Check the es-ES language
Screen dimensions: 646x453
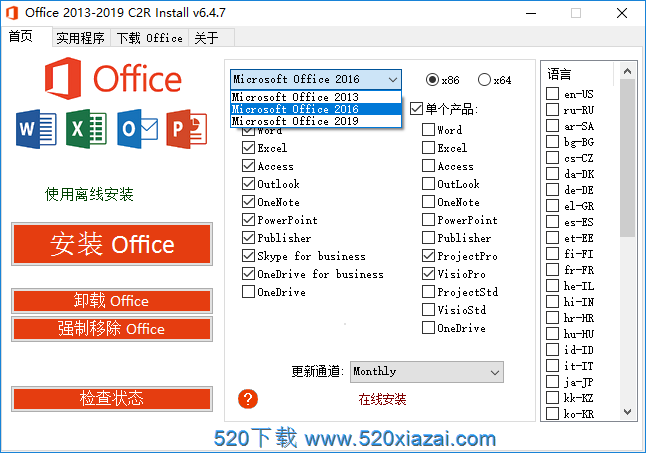[x=552, y=222]
